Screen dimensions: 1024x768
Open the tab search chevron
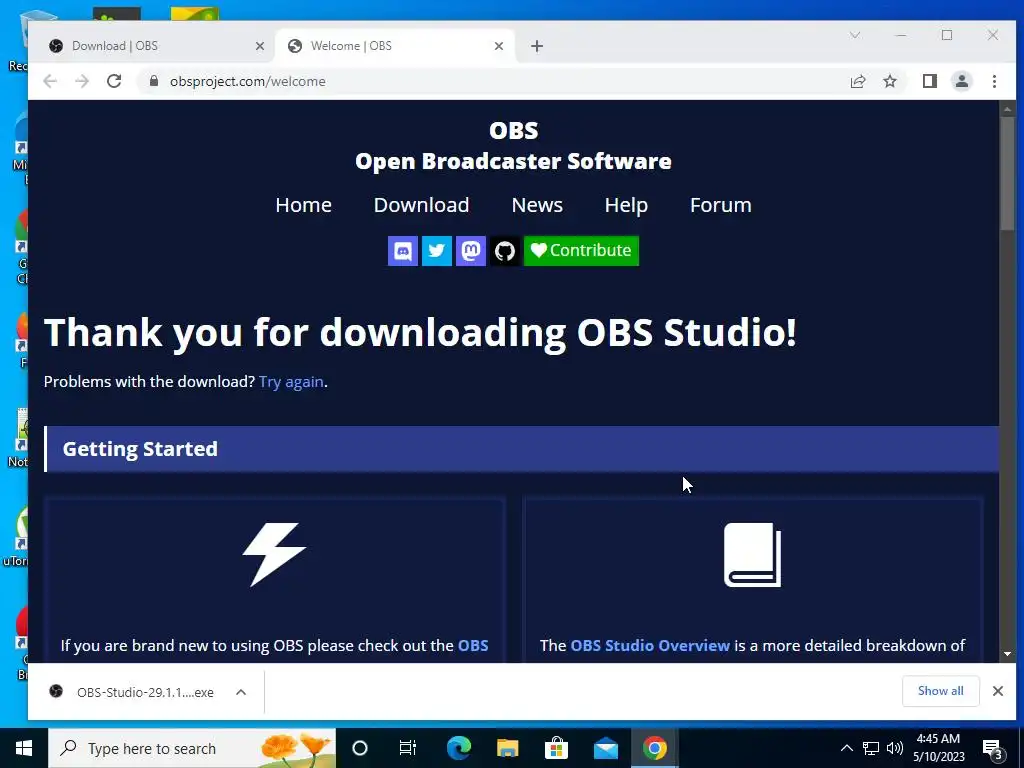click(855, 35)
